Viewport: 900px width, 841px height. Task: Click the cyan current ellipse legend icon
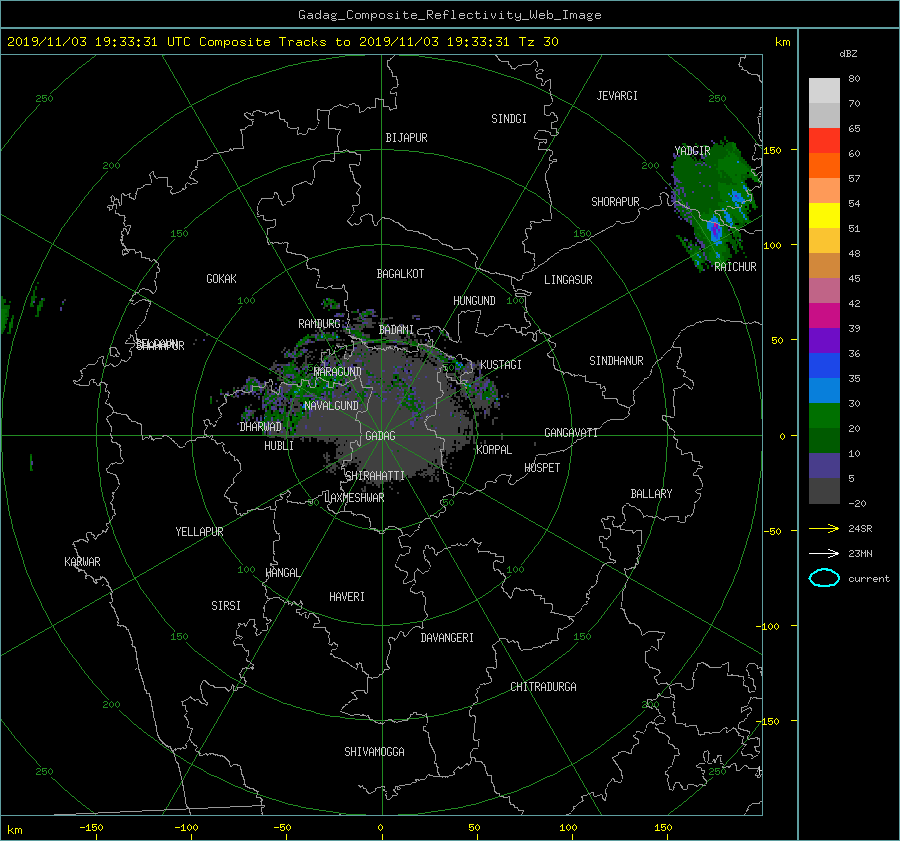(x=824, y=578)
